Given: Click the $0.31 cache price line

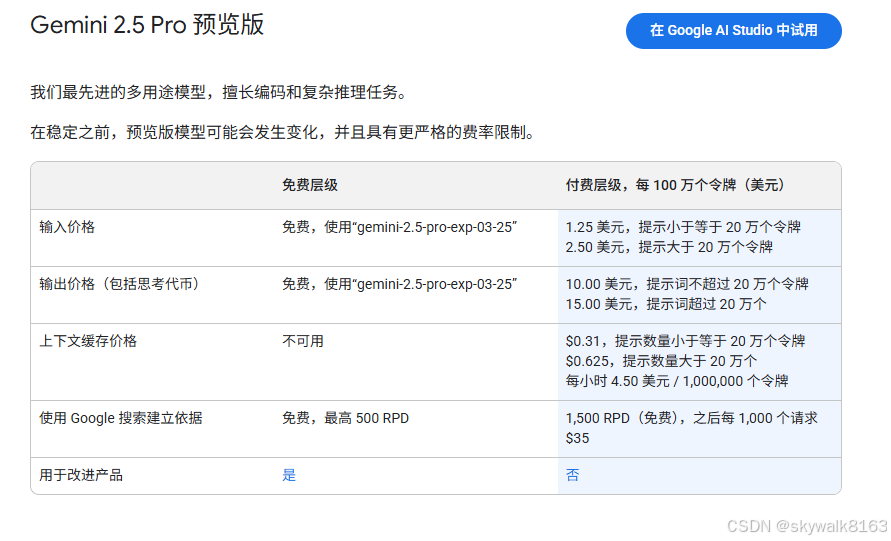Looking at the screenshot, I should tap(685, 341).
